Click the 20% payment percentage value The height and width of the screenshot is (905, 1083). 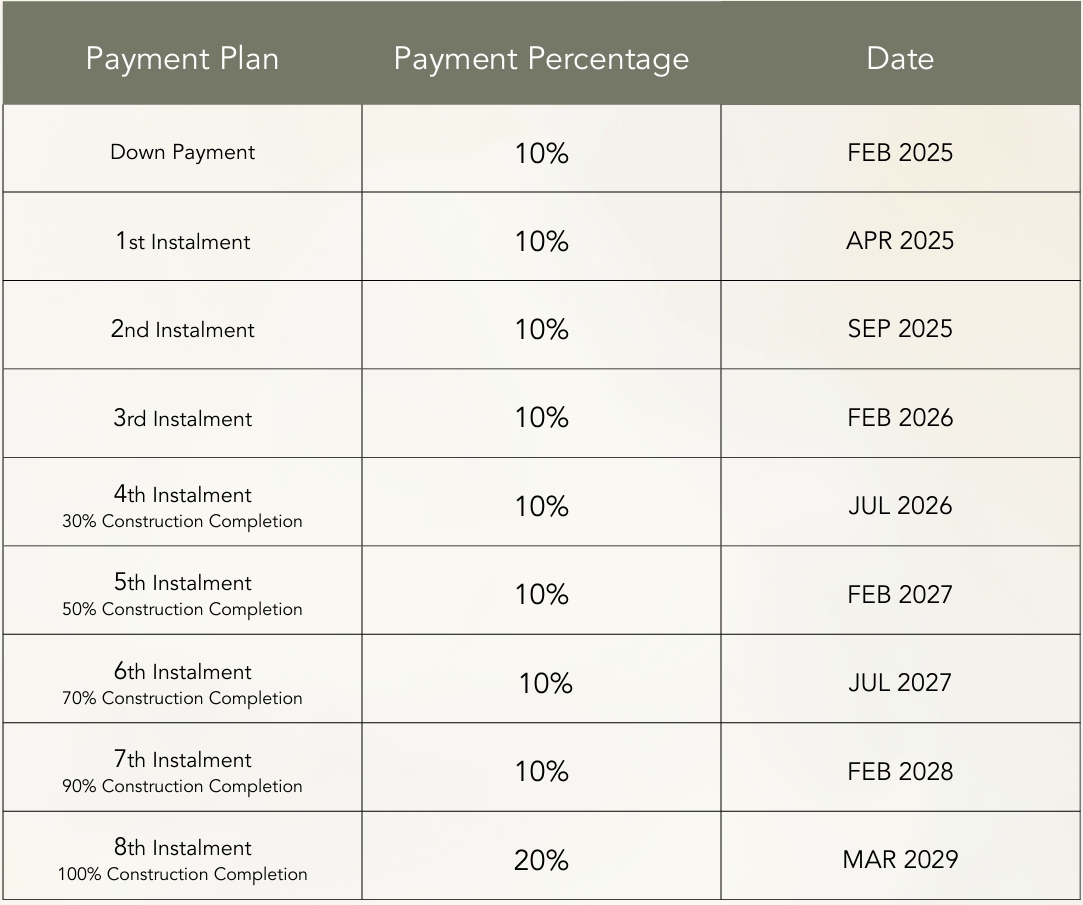click(541, 860)
